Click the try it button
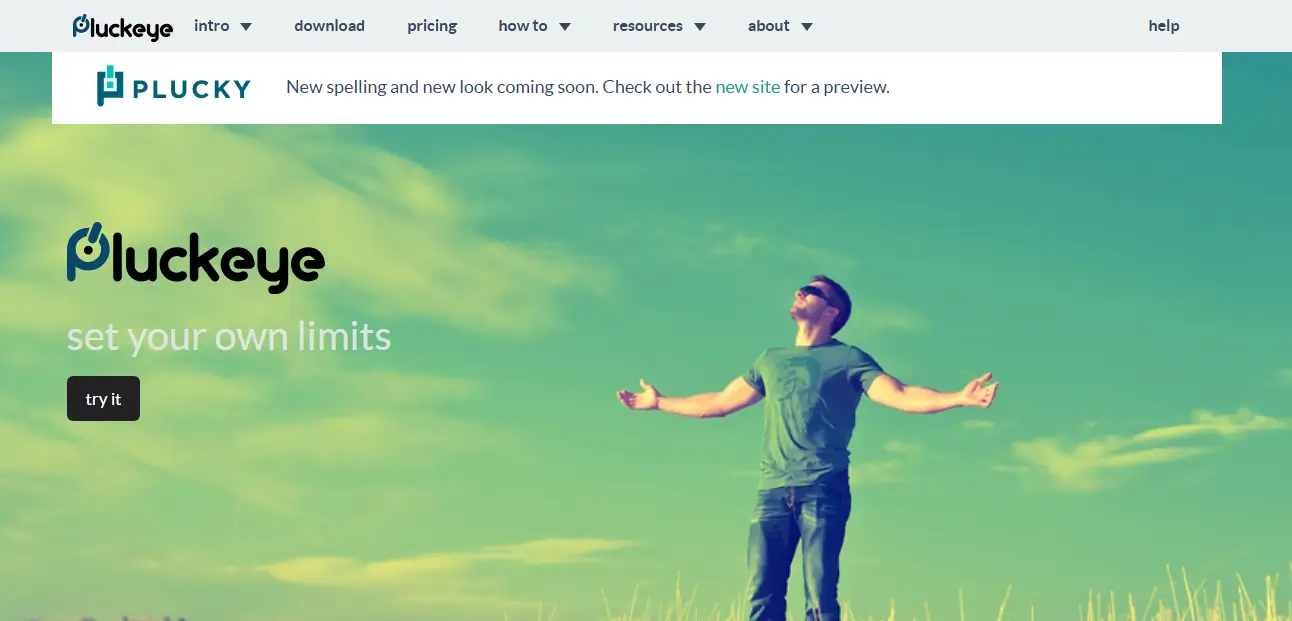This screenshot has width=1292, height=621. point(103,399)
